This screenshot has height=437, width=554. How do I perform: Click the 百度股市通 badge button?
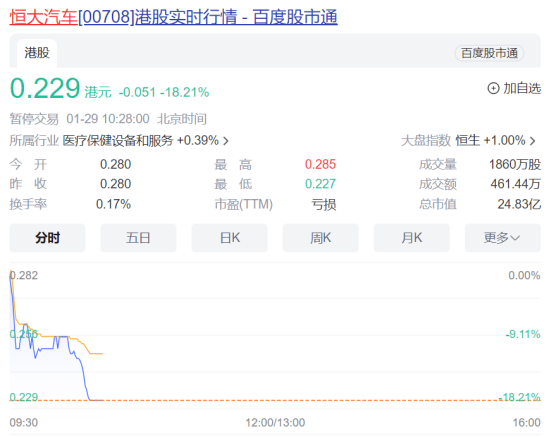(x=489, y=53)
